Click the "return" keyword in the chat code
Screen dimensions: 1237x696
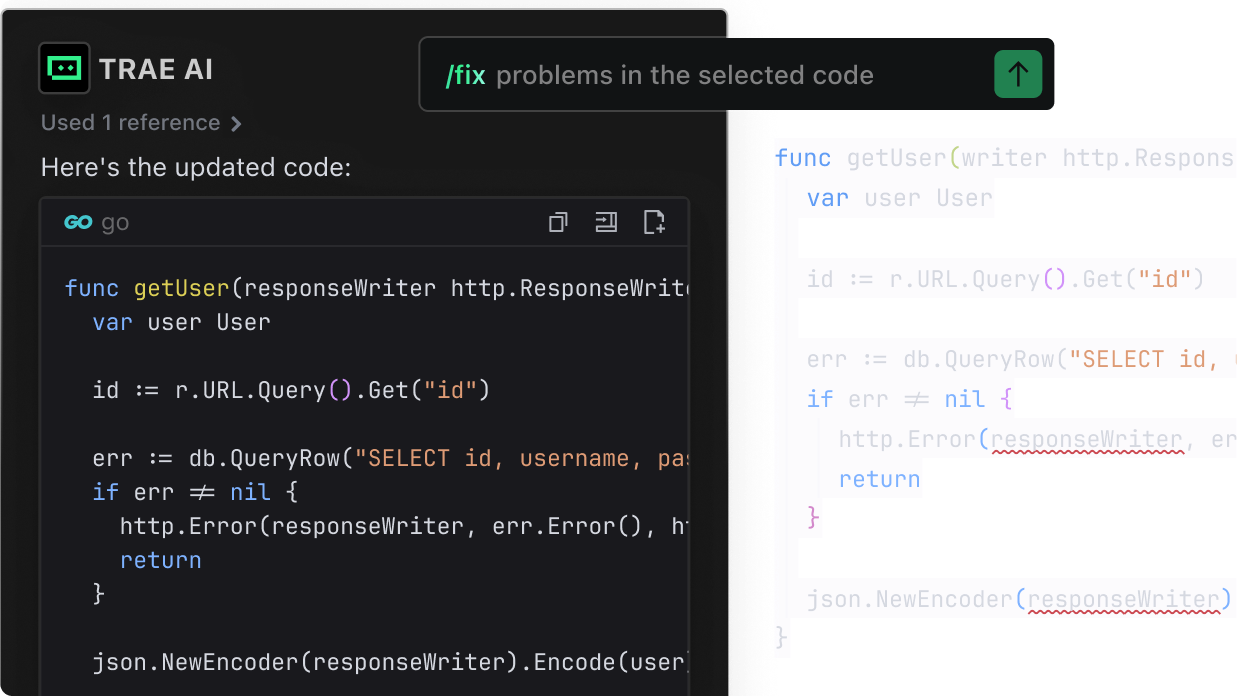pyautogui.click(x=161, y=560)
